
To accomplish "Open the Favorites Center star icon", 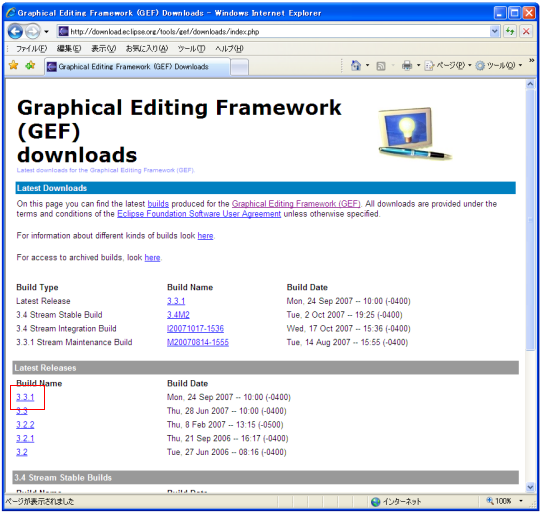I will [x=14, y=65].
